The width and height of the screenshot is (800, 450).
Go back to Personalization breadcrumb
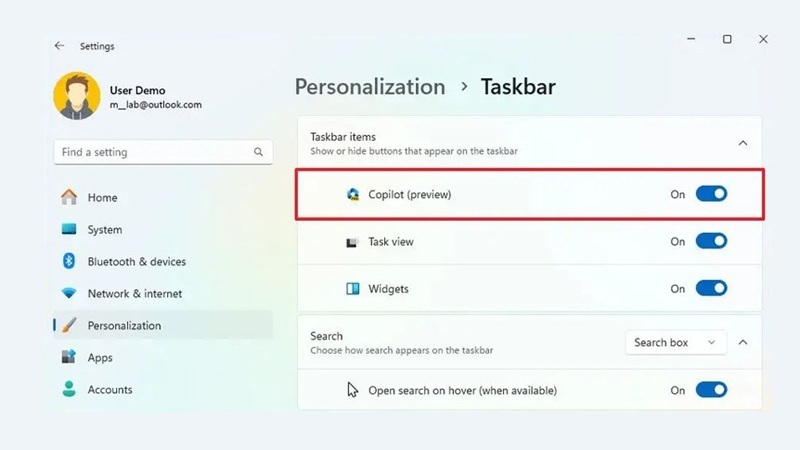coord(370,87)
